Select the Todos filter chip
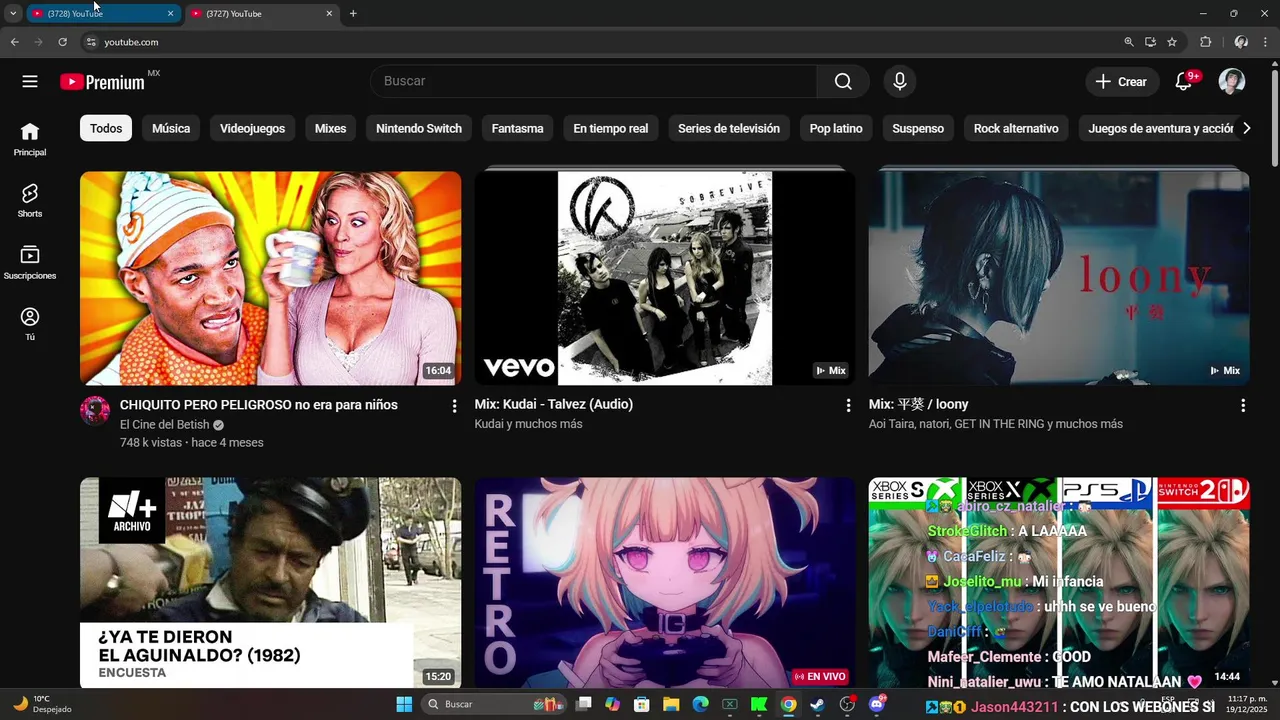The image size is (1280, 720). click(x=106, y=128)
